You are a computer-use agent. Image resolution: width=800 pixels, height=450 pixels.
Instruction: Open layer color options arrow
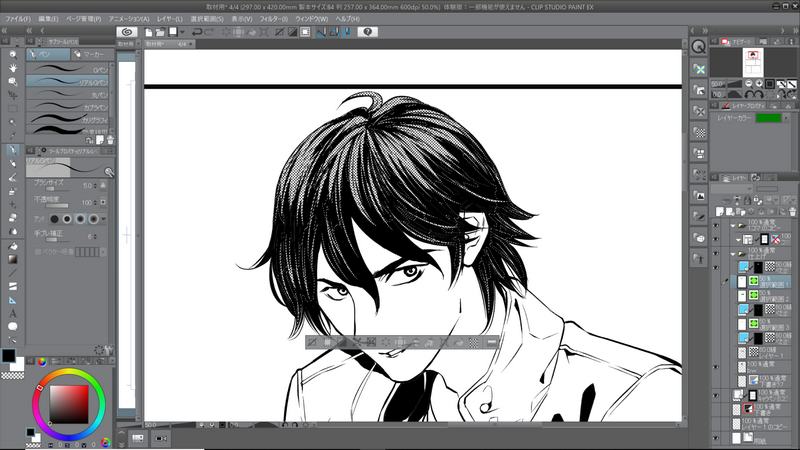pos(786,118)
